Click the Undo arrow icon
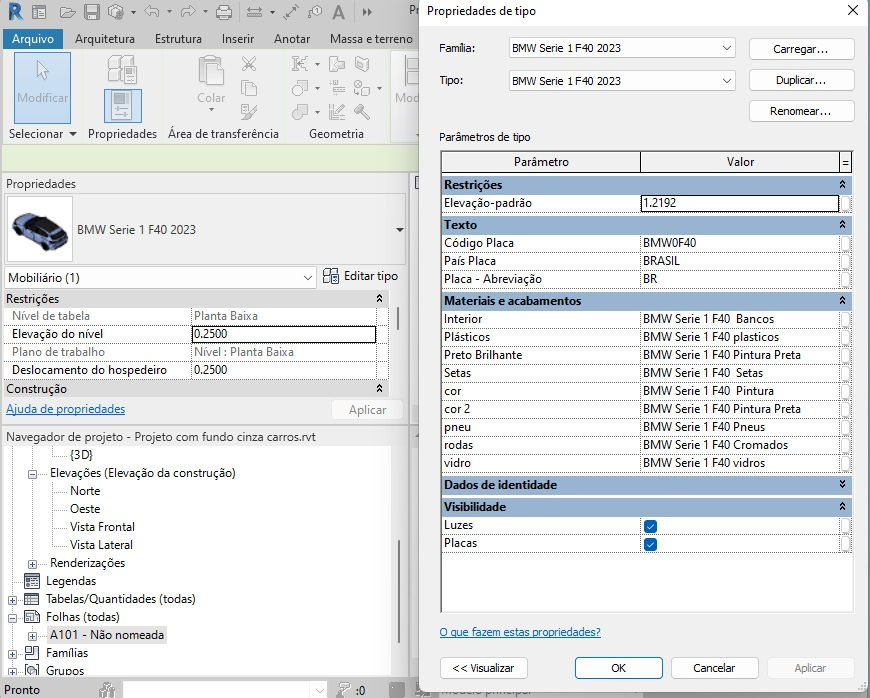 tap(152, 12)
